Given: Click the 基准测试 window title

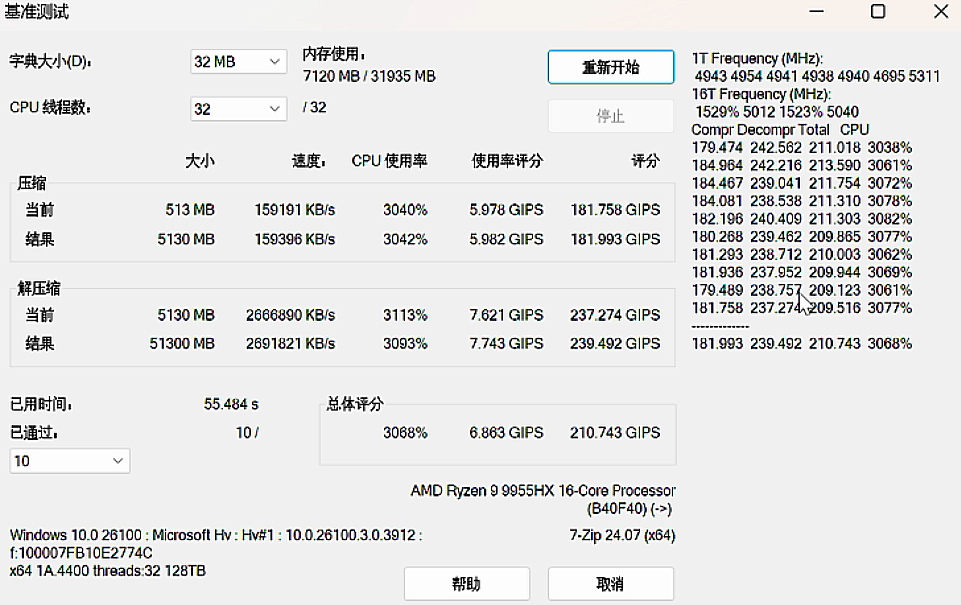Looking at the screenshot, I should pos(38,12).
